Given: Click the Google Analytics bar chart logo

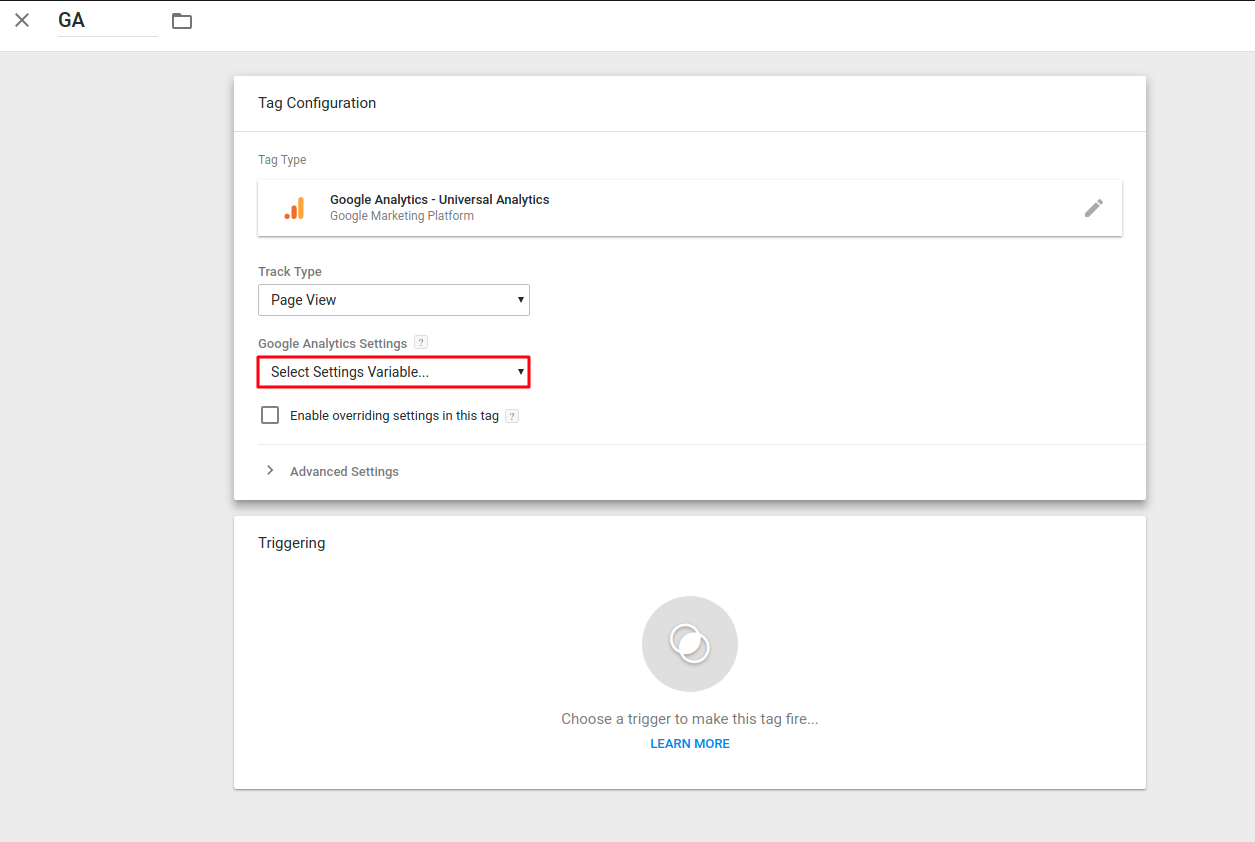Looking at the screenshot, I should pyautogui.click(x=294, y=208).
